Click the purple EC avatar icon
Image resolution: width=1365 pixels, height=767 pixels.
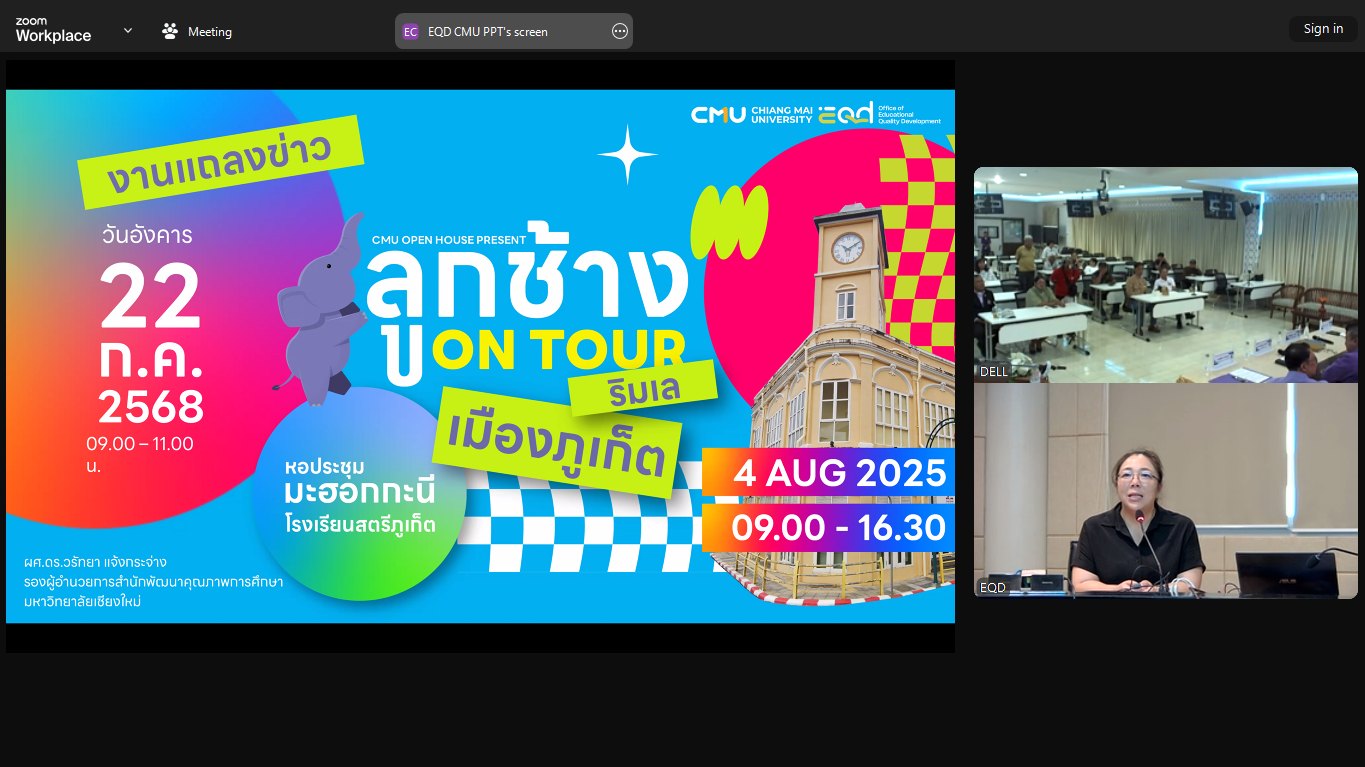pyautogui.click(x=410, y=32)
